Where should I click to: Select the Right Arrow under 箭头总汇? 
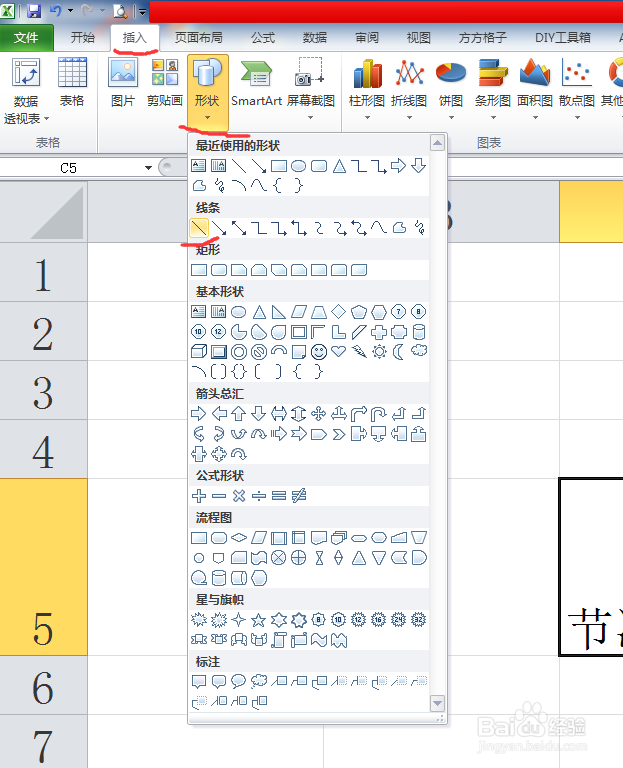pos(199,414)
